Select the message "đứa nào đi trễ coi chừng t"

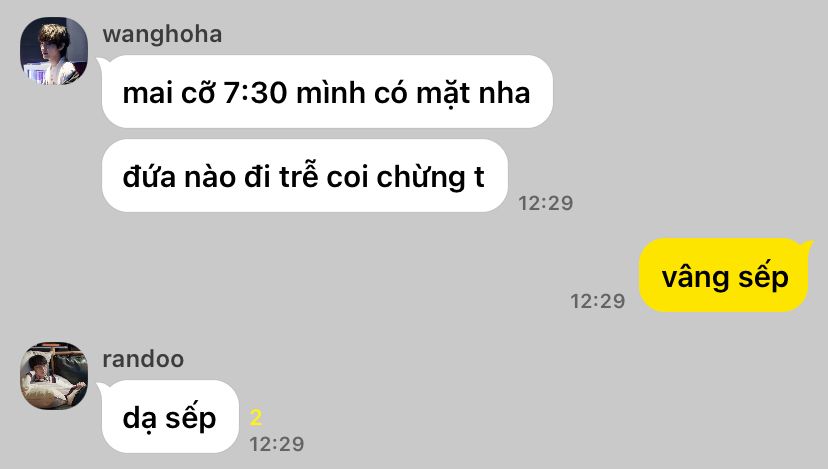pyautogui.click(x=305, y=176)
